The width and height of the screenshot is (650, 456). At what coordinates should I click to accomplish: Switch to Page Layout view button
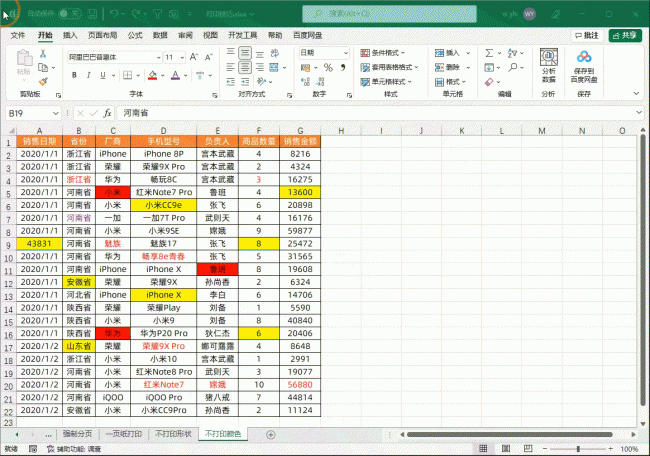[506, 449]
